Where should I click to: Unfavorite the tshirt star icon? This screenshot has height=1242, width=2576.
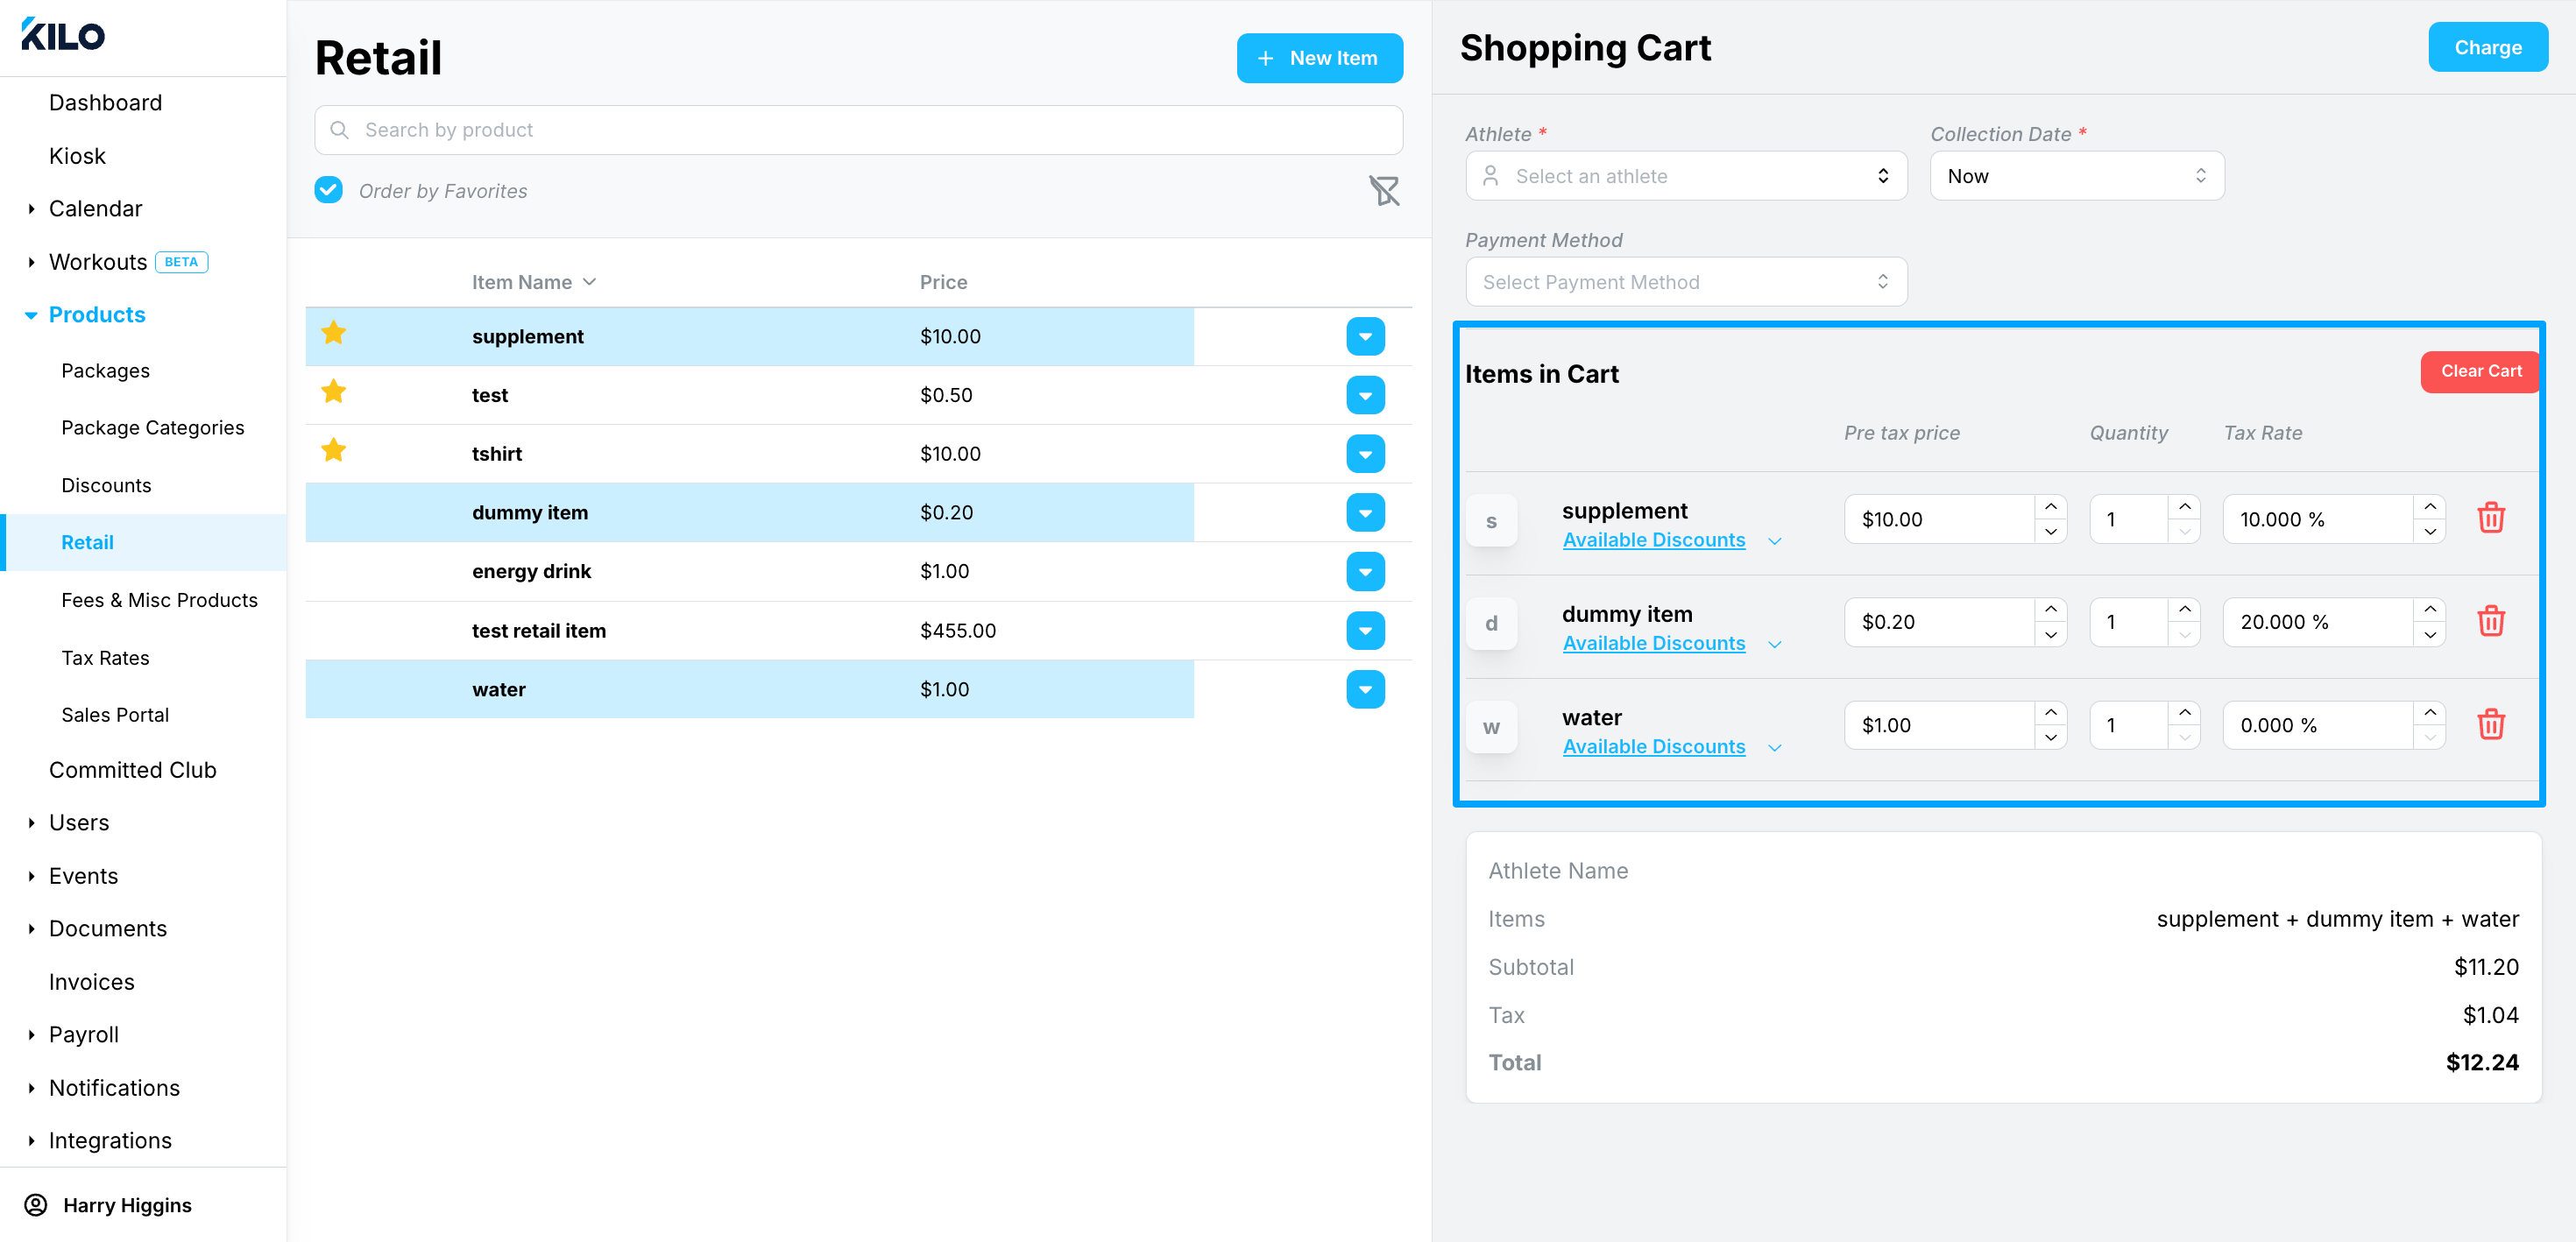pos(334,451)
